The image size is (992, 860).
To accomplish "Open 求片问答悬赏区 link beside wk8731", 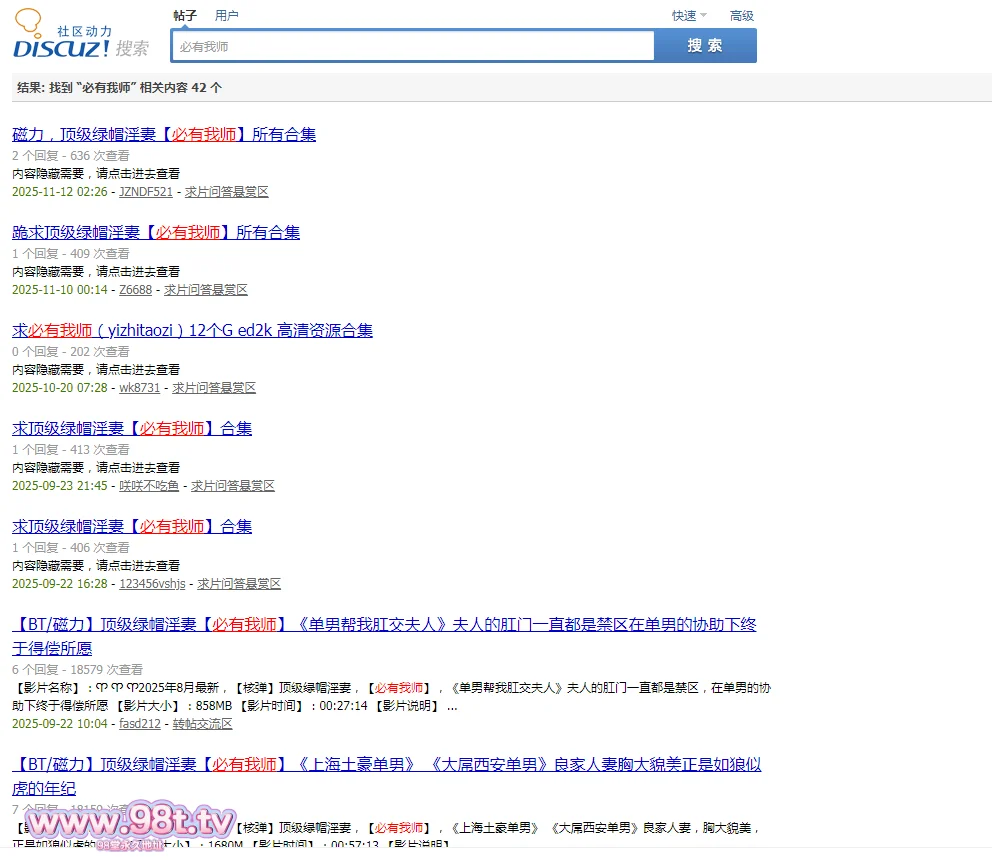I will click(x=214, y=388).
